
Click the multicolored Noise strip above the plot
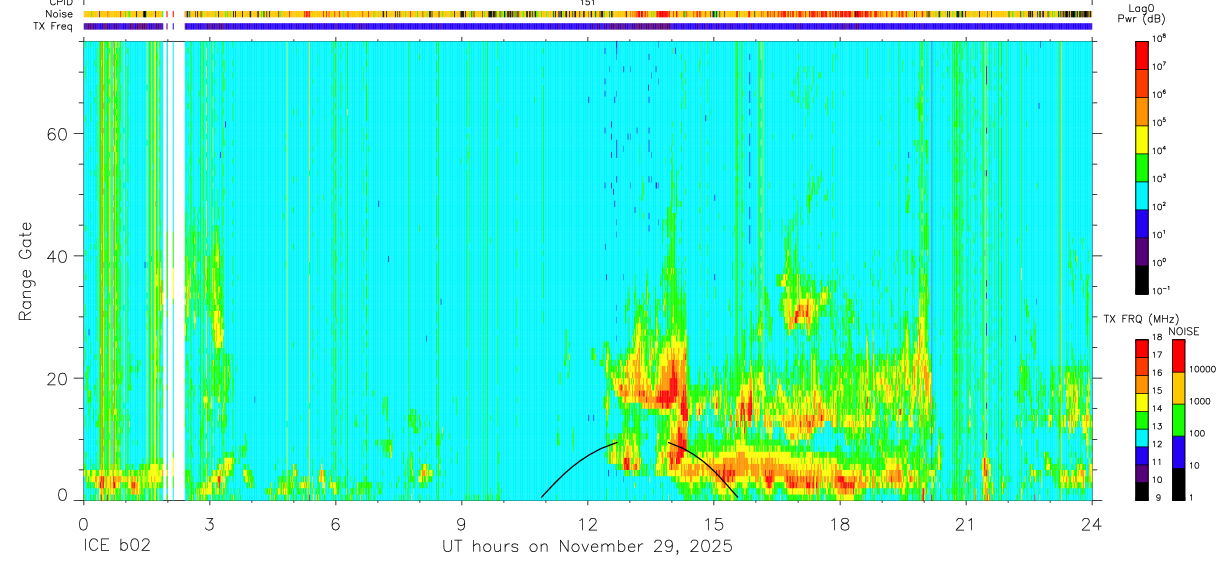click(588, 14)
